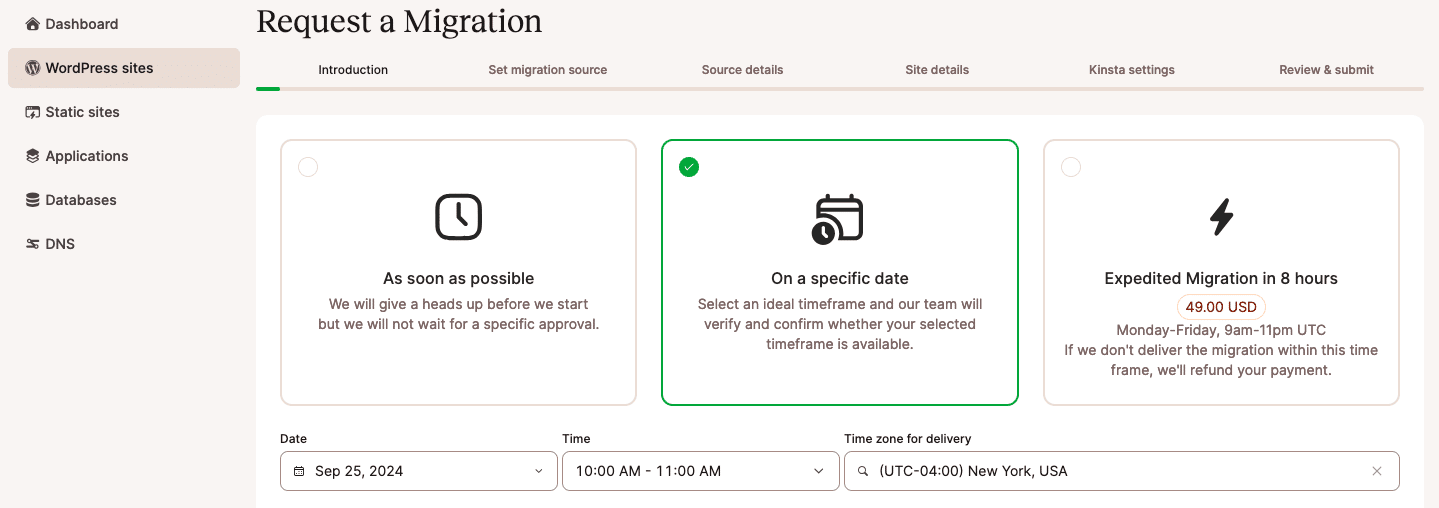Click the clock icon for ASAP migration
The image size is (1439, 508).
(x=458, y=216)
